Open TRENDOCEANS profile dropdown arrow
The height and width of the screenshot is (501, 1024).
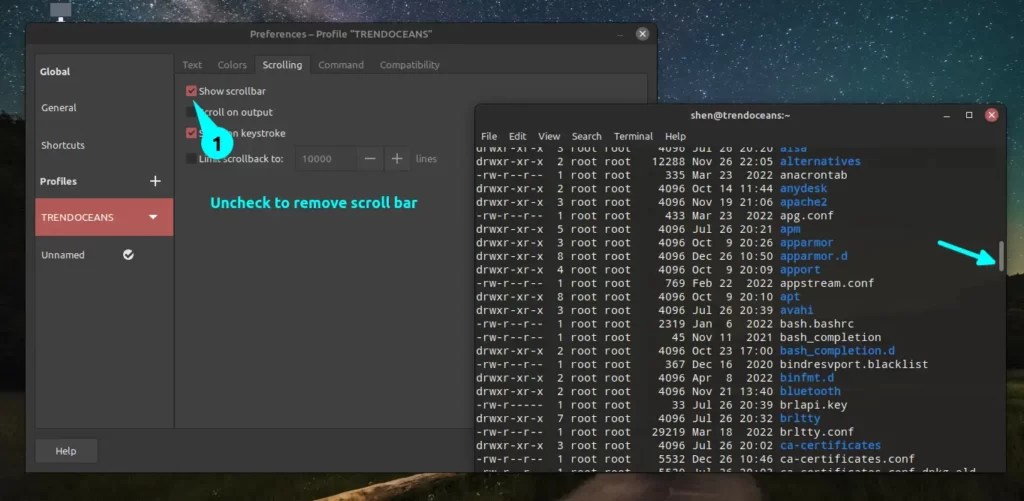click(153, 217)
